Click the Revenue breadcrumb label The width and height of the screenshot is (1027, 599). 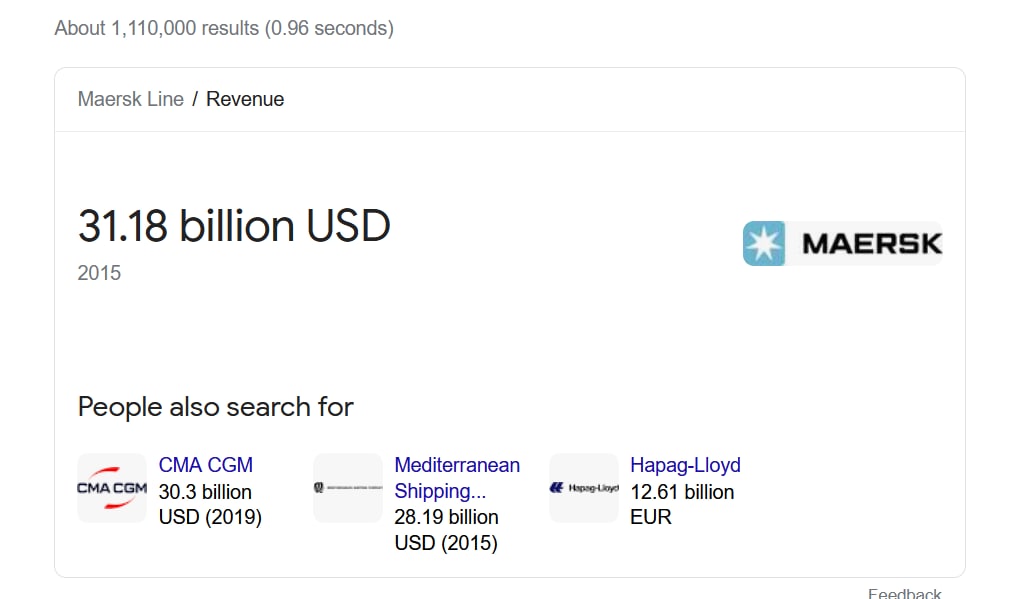(x=245, y=99)
